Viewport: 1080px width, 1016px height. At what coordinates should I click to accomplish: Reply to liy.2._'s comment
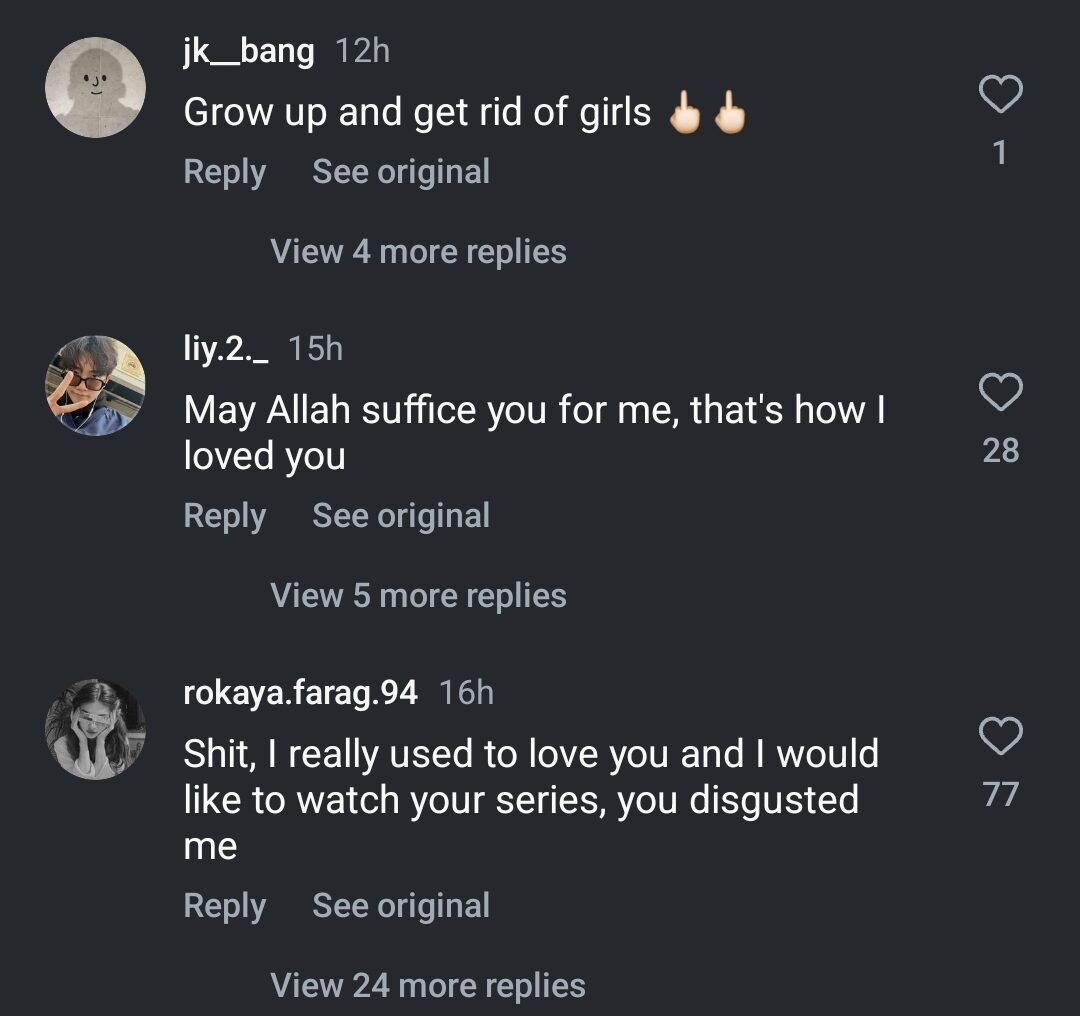pyautogui.click(x=224, y=516)
